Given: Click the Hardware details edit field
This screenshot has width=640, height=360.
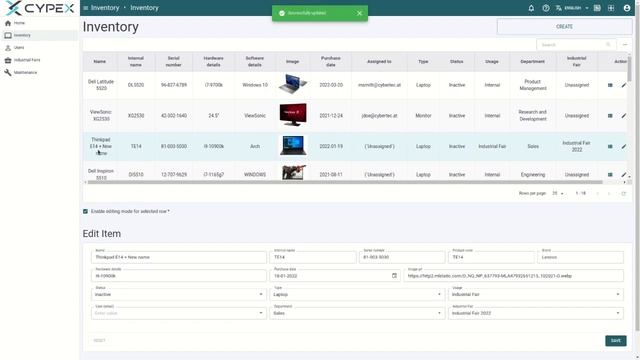Looking at the screenshot, I should (x=179, y=275).
